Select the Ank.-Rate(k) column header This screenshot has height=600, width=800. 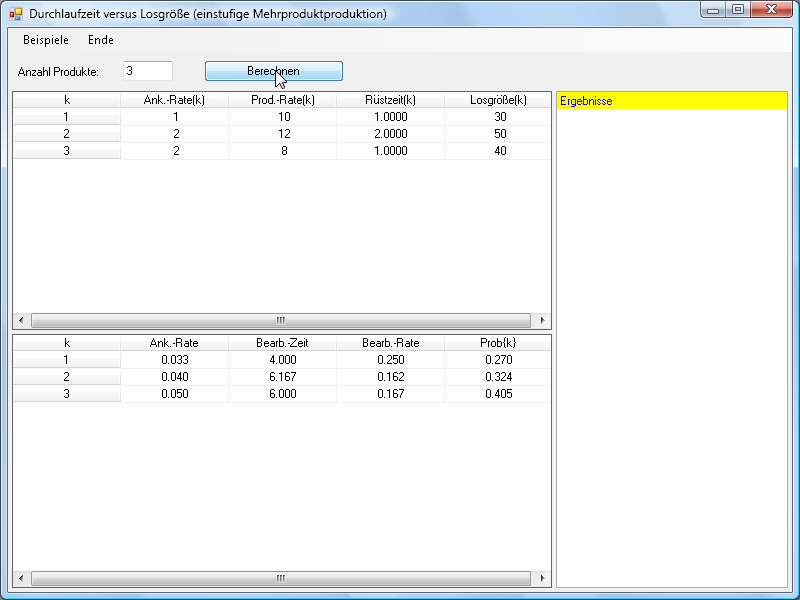174,100
